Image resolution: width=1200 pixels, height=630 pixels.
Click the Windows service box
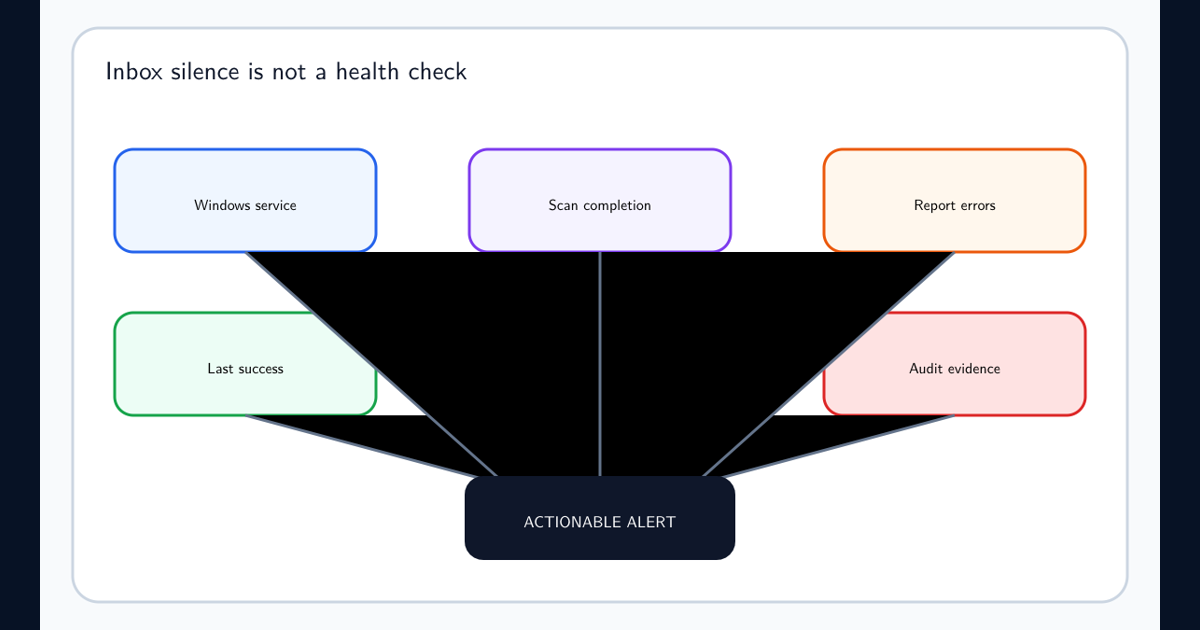(245, 200)
